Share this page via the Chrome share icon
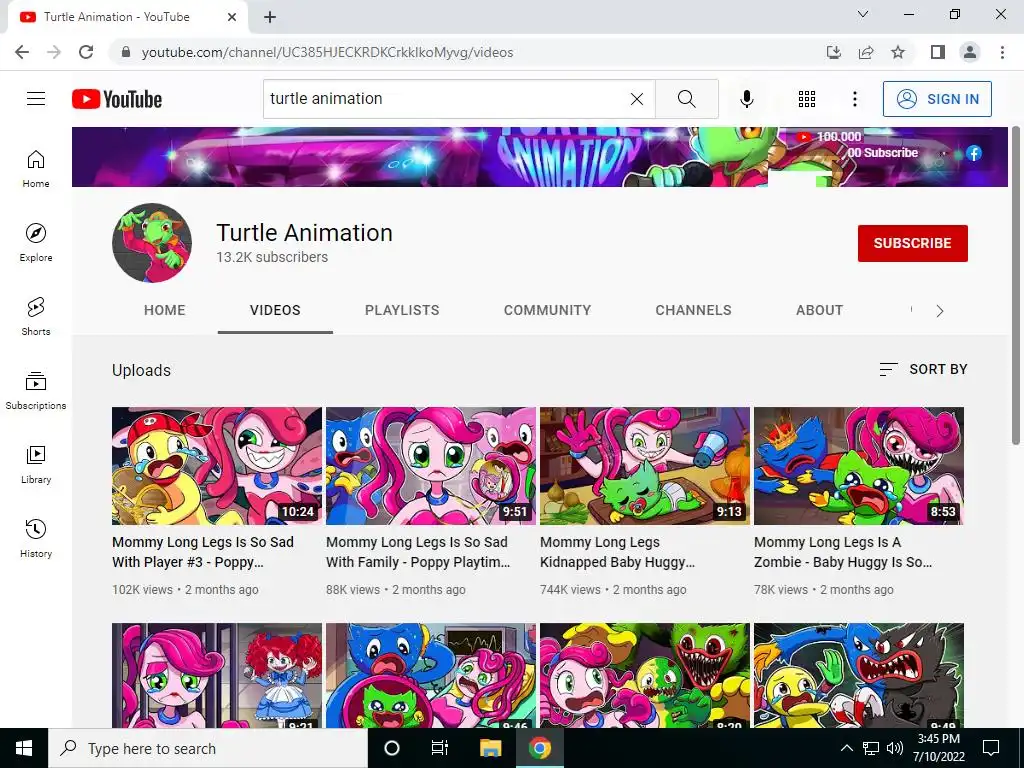Screen dimensions: 1024x768 click(866, 52)
